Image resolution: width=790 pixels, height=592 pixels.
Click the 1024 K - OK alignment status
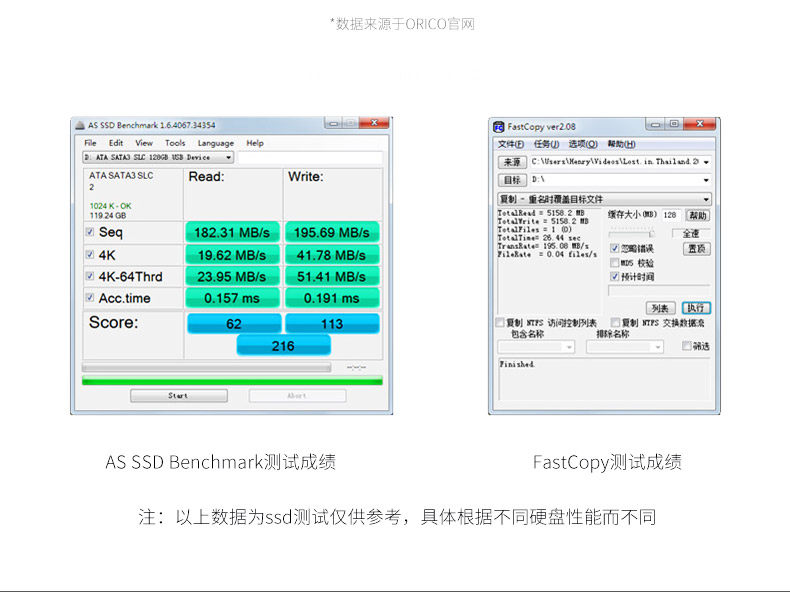tap(110, 206)
